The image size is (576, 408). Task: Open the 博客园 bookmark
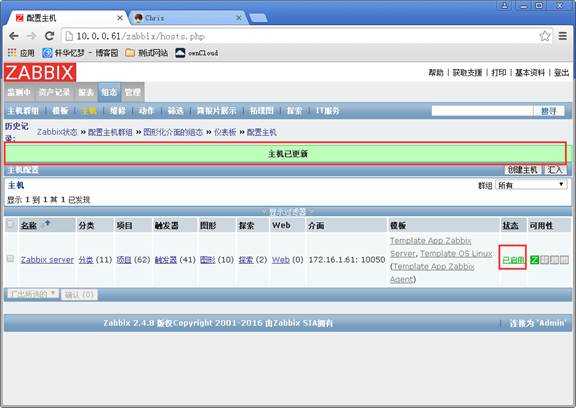80,53
